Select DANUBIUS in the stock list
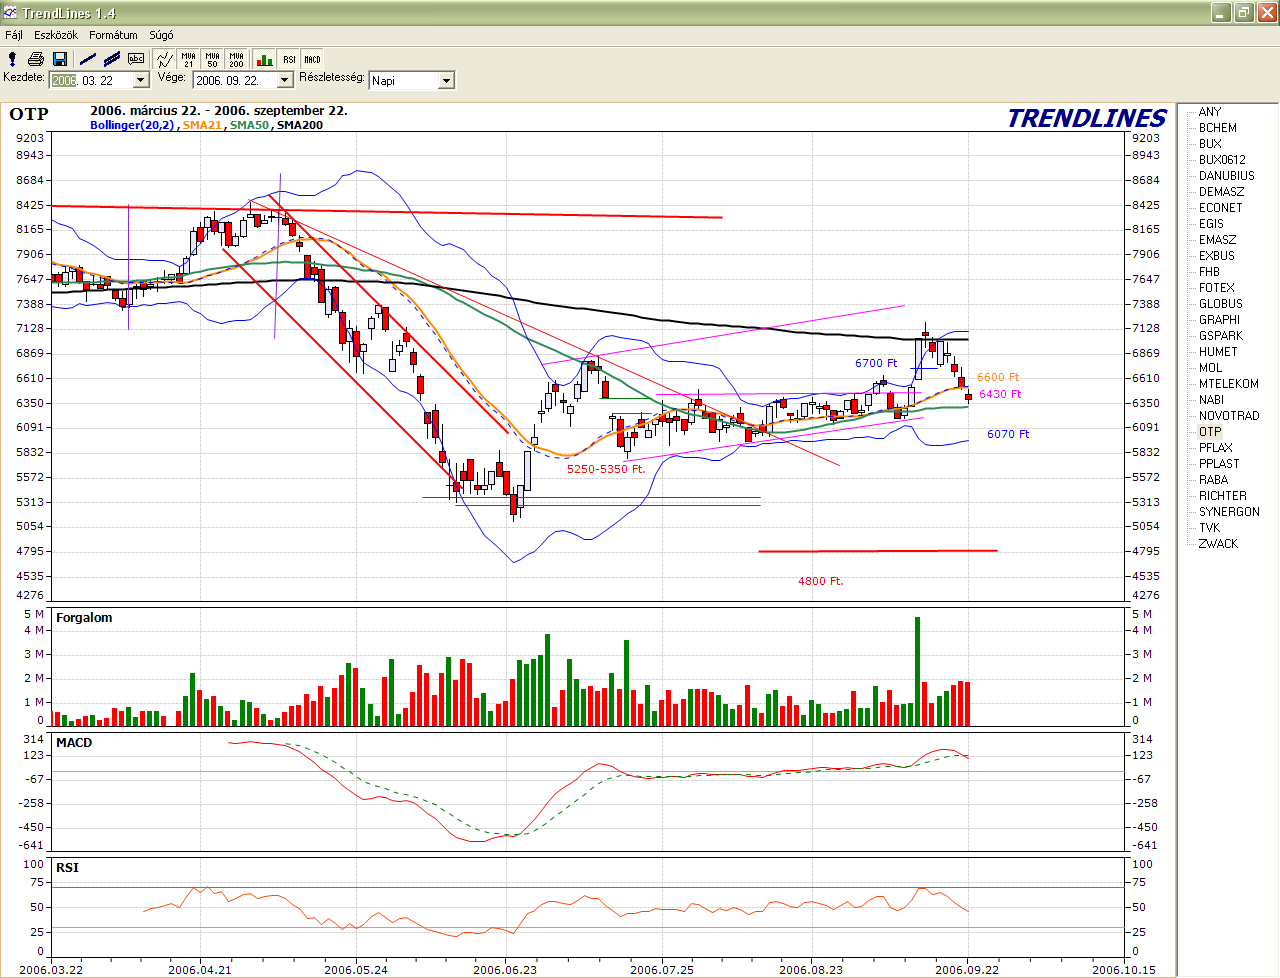Viewport: 1280px width, 978px height. [x=1226, y=176]
